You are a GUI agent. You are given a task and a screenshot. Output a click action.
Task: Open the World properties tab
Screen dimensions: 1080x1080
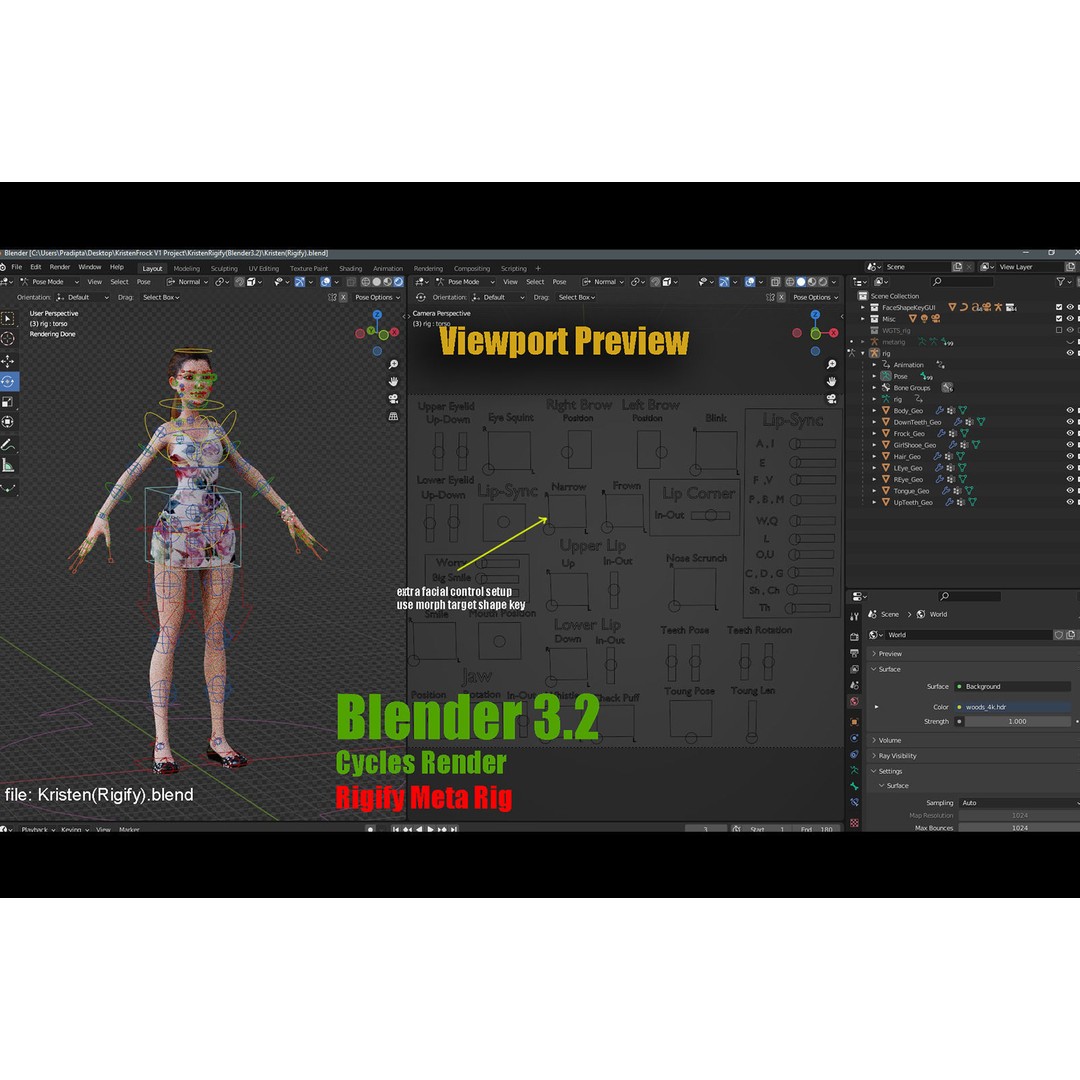[854, 702]
